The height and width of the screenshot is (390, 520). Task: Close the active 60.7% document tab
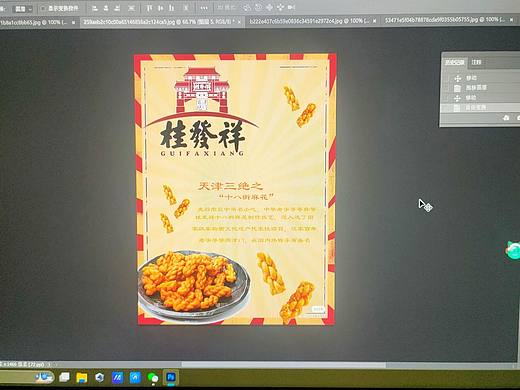[x=239, y=22]
